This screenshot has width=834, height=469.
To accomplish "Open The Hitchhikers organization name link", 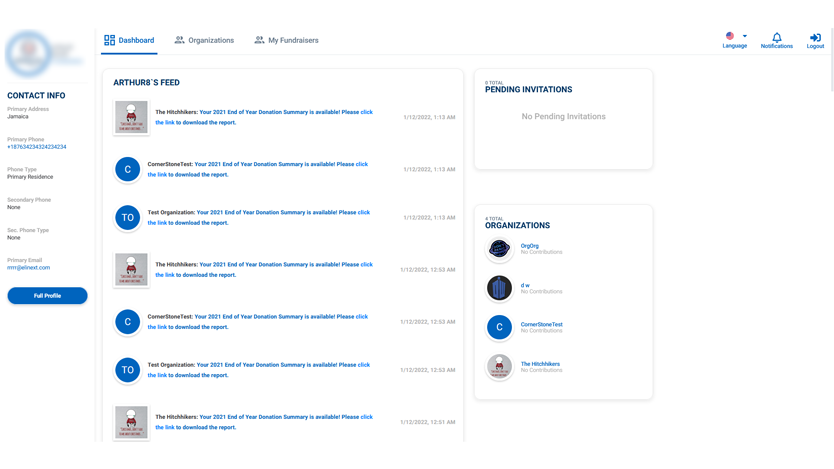I will click(540, 364).
